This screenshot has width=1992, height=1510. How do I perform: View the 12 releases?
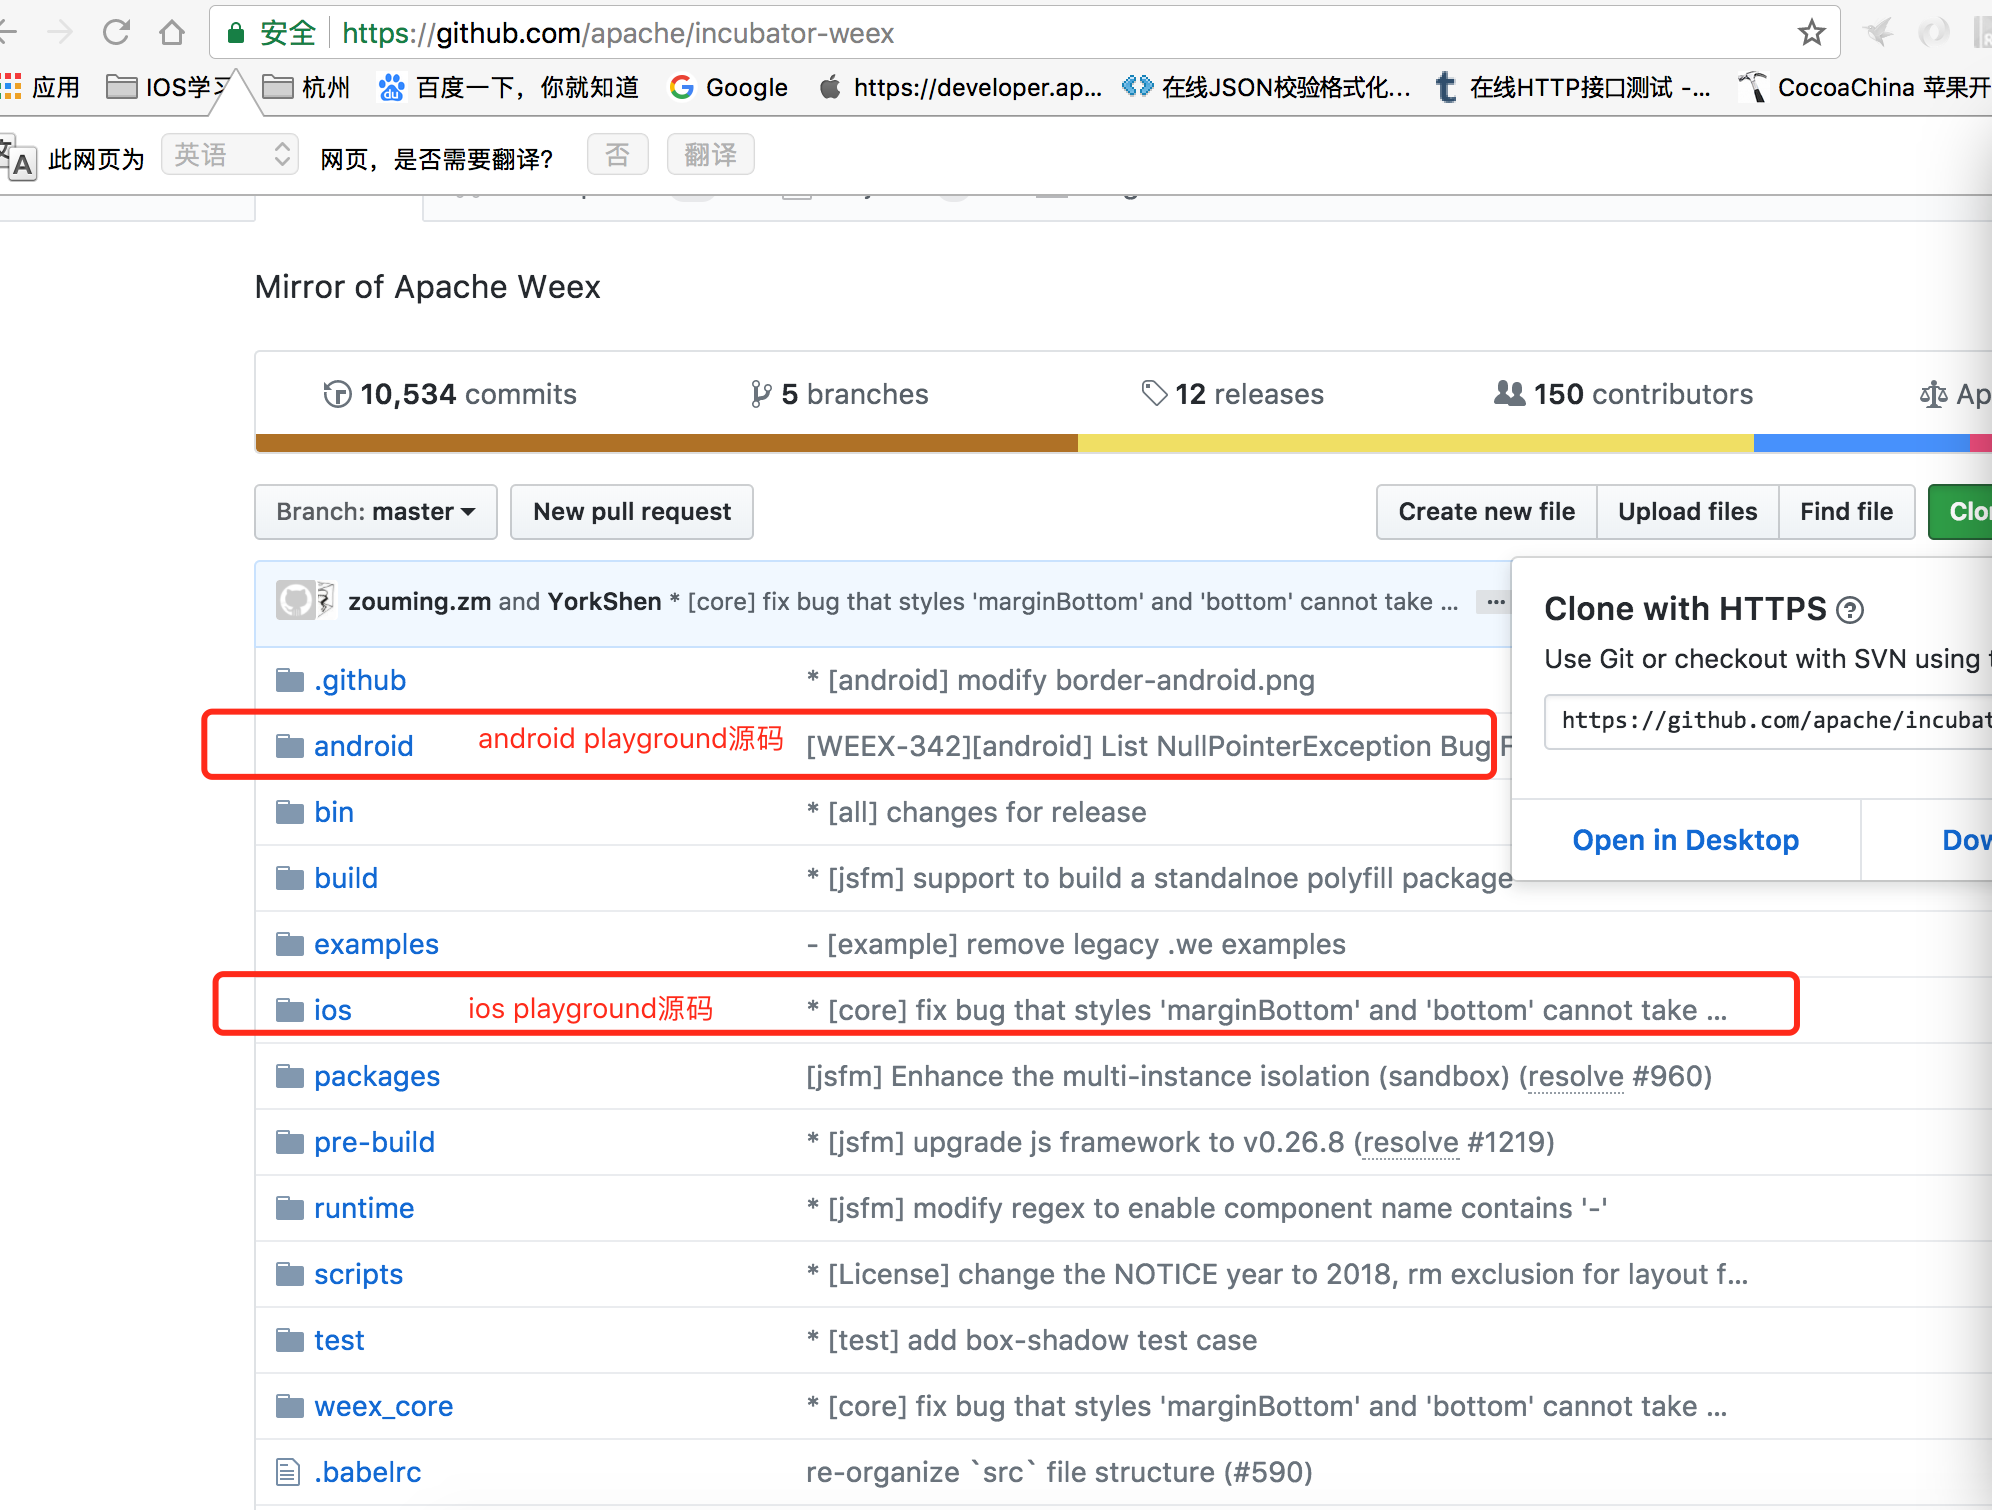1232,394
